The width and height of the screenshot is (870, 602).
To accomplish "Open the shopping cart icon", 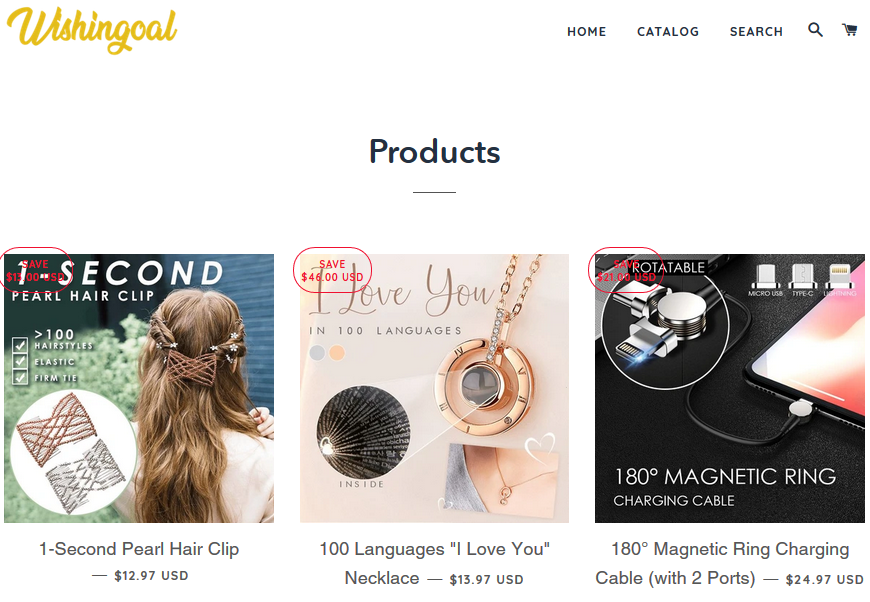I will tap(849, 29).
